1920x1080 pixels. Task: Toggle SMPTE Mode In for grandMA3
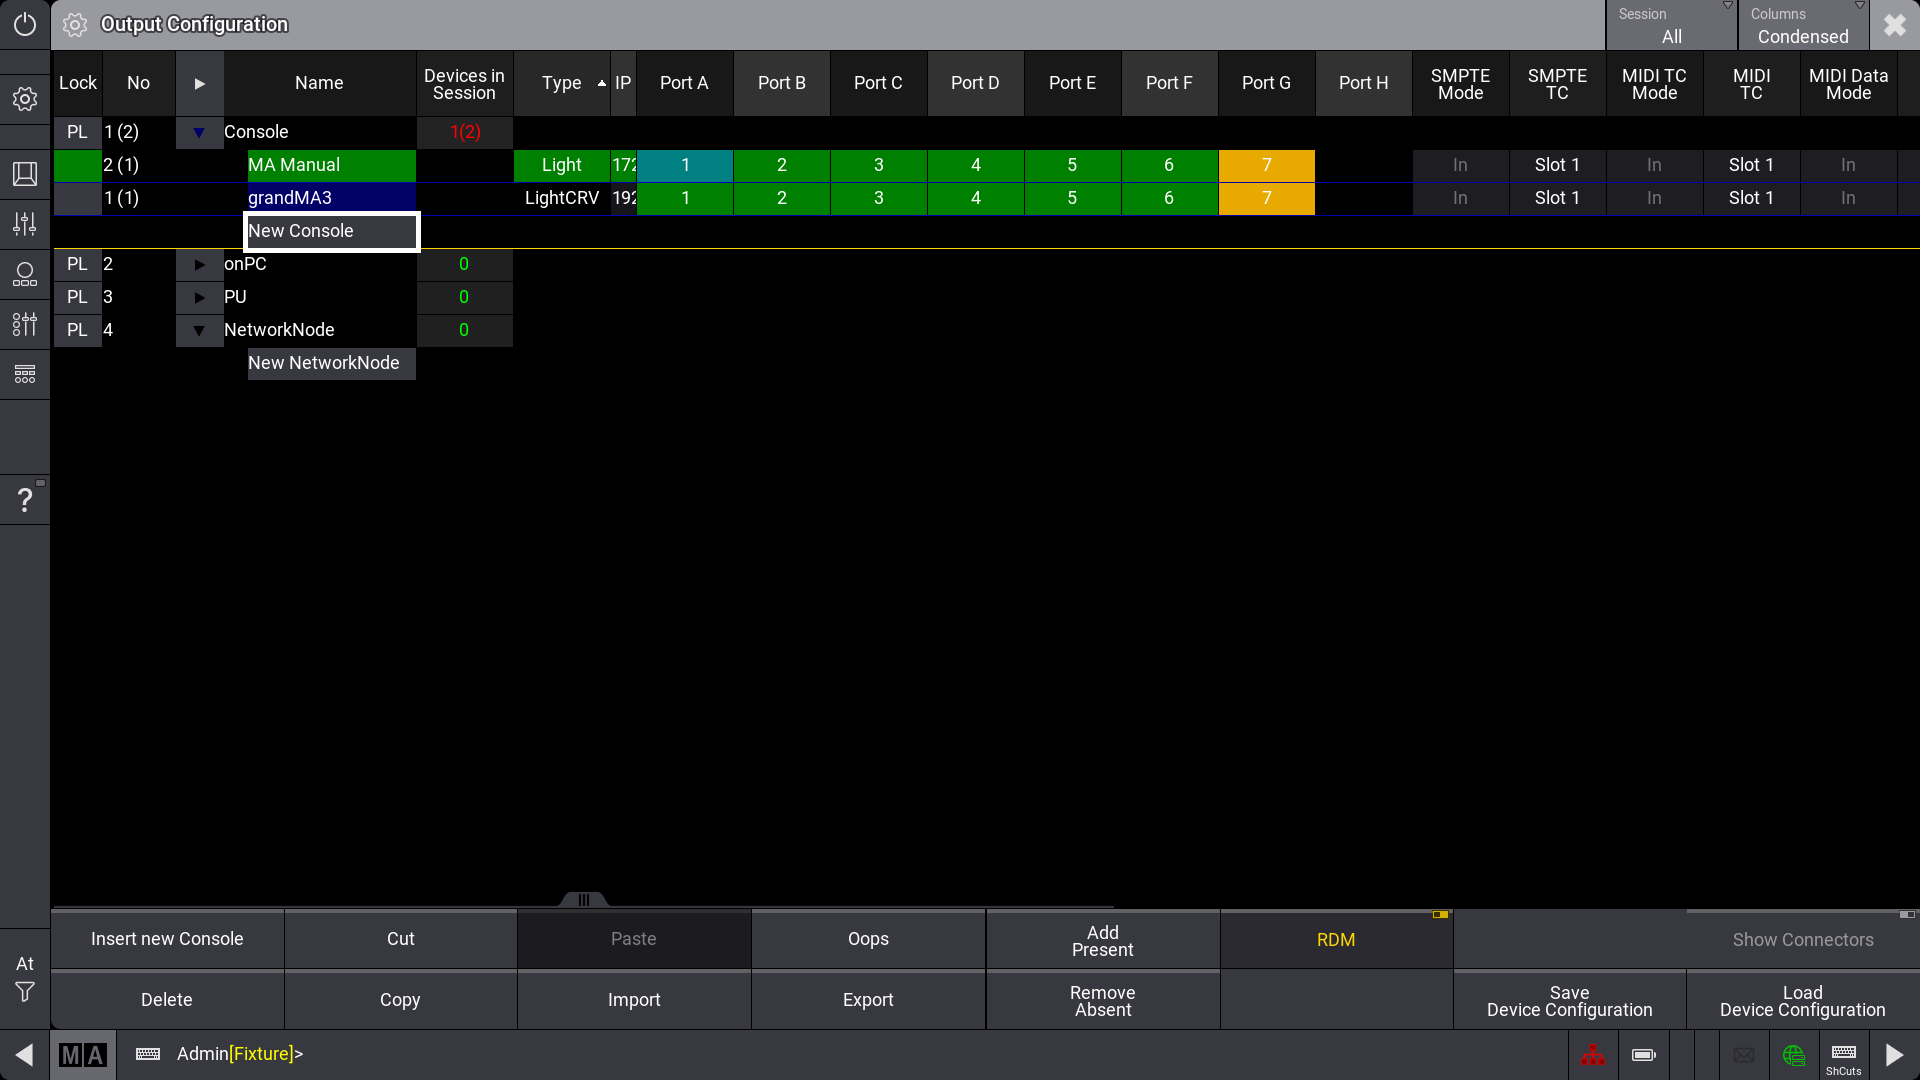[1460, 198]
